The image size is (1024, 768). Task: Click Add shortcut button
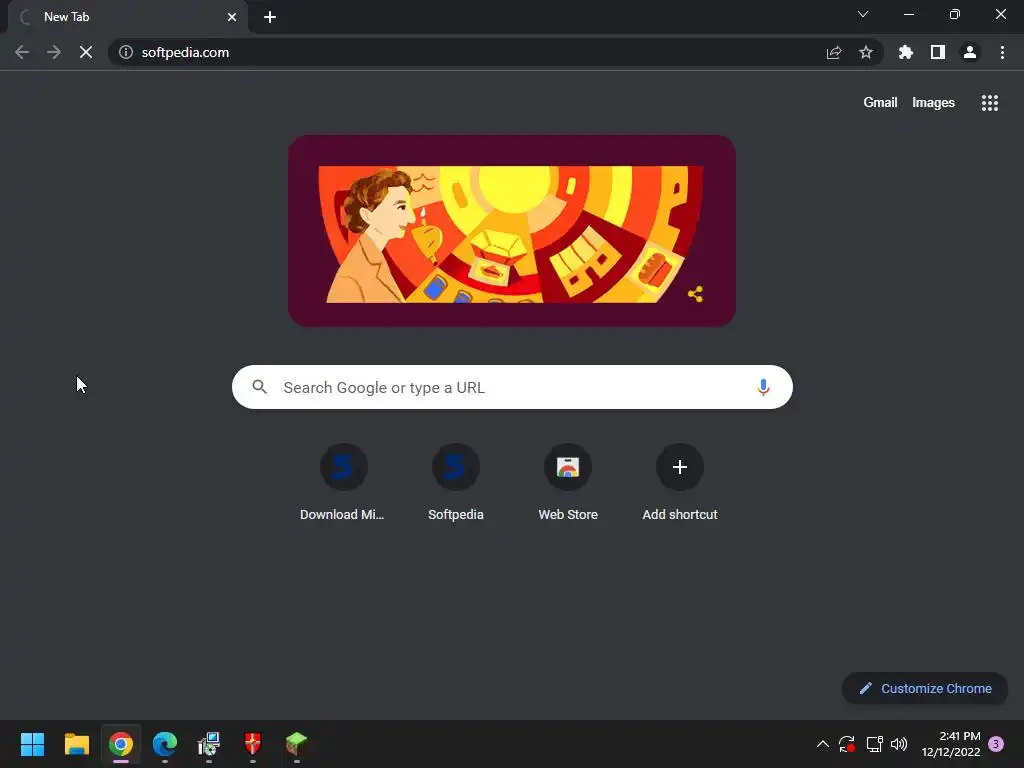click(680, 482)
